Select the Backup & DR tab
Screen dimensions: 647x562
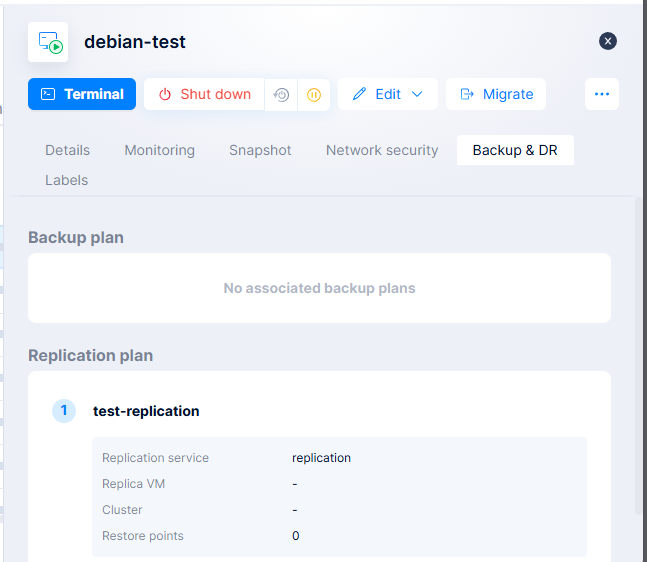pyautogui.click(x=515, y=150)
